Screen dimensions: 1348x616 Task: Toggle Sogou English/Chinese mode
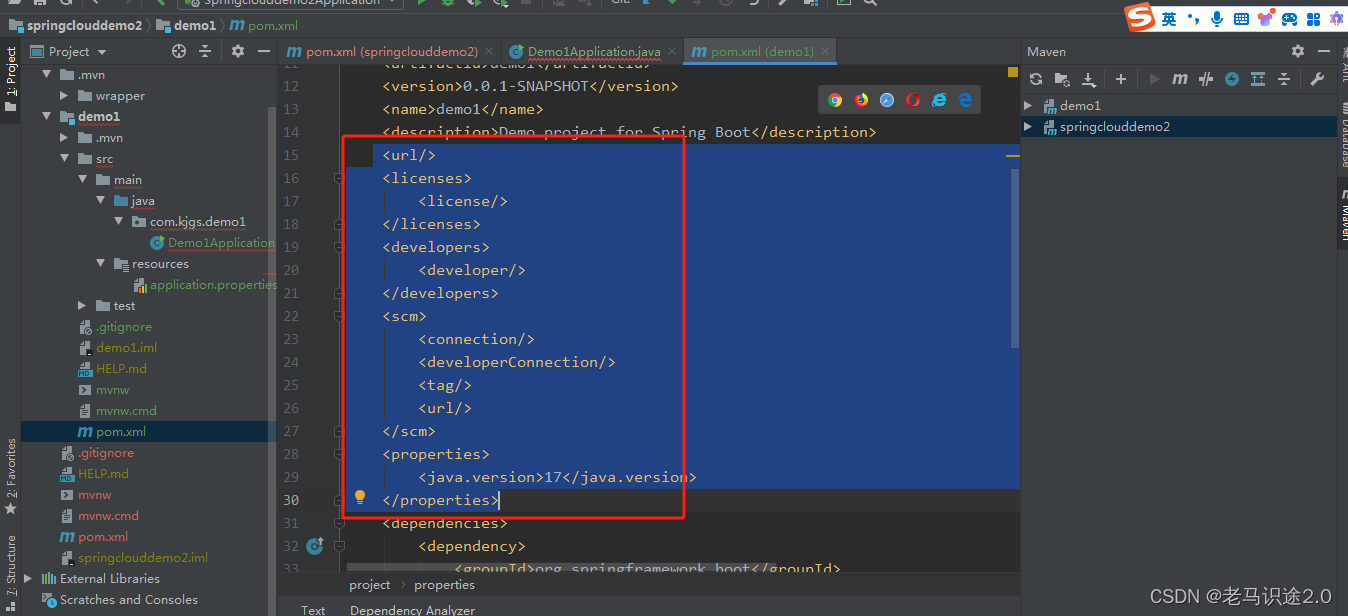pyautogui.click(x=1169, y=19)
